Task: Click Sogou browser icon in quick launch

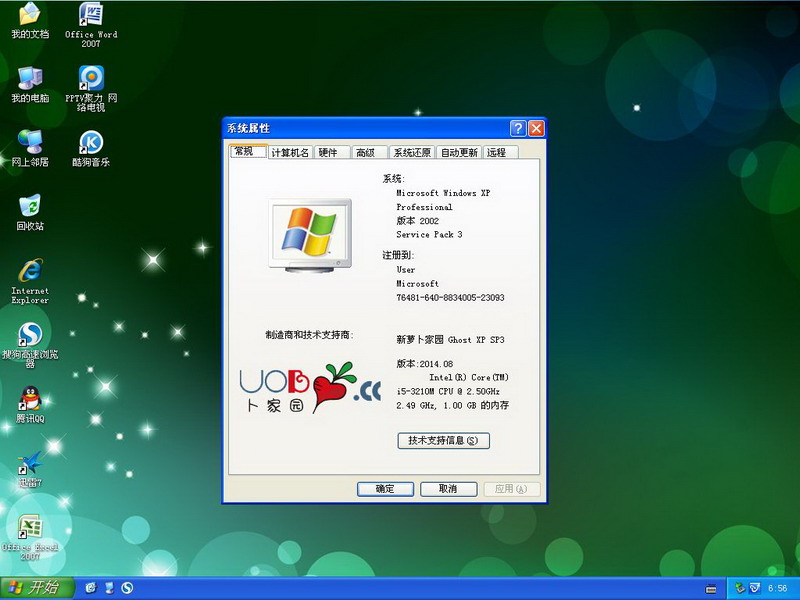Action: tap(127, 588)
